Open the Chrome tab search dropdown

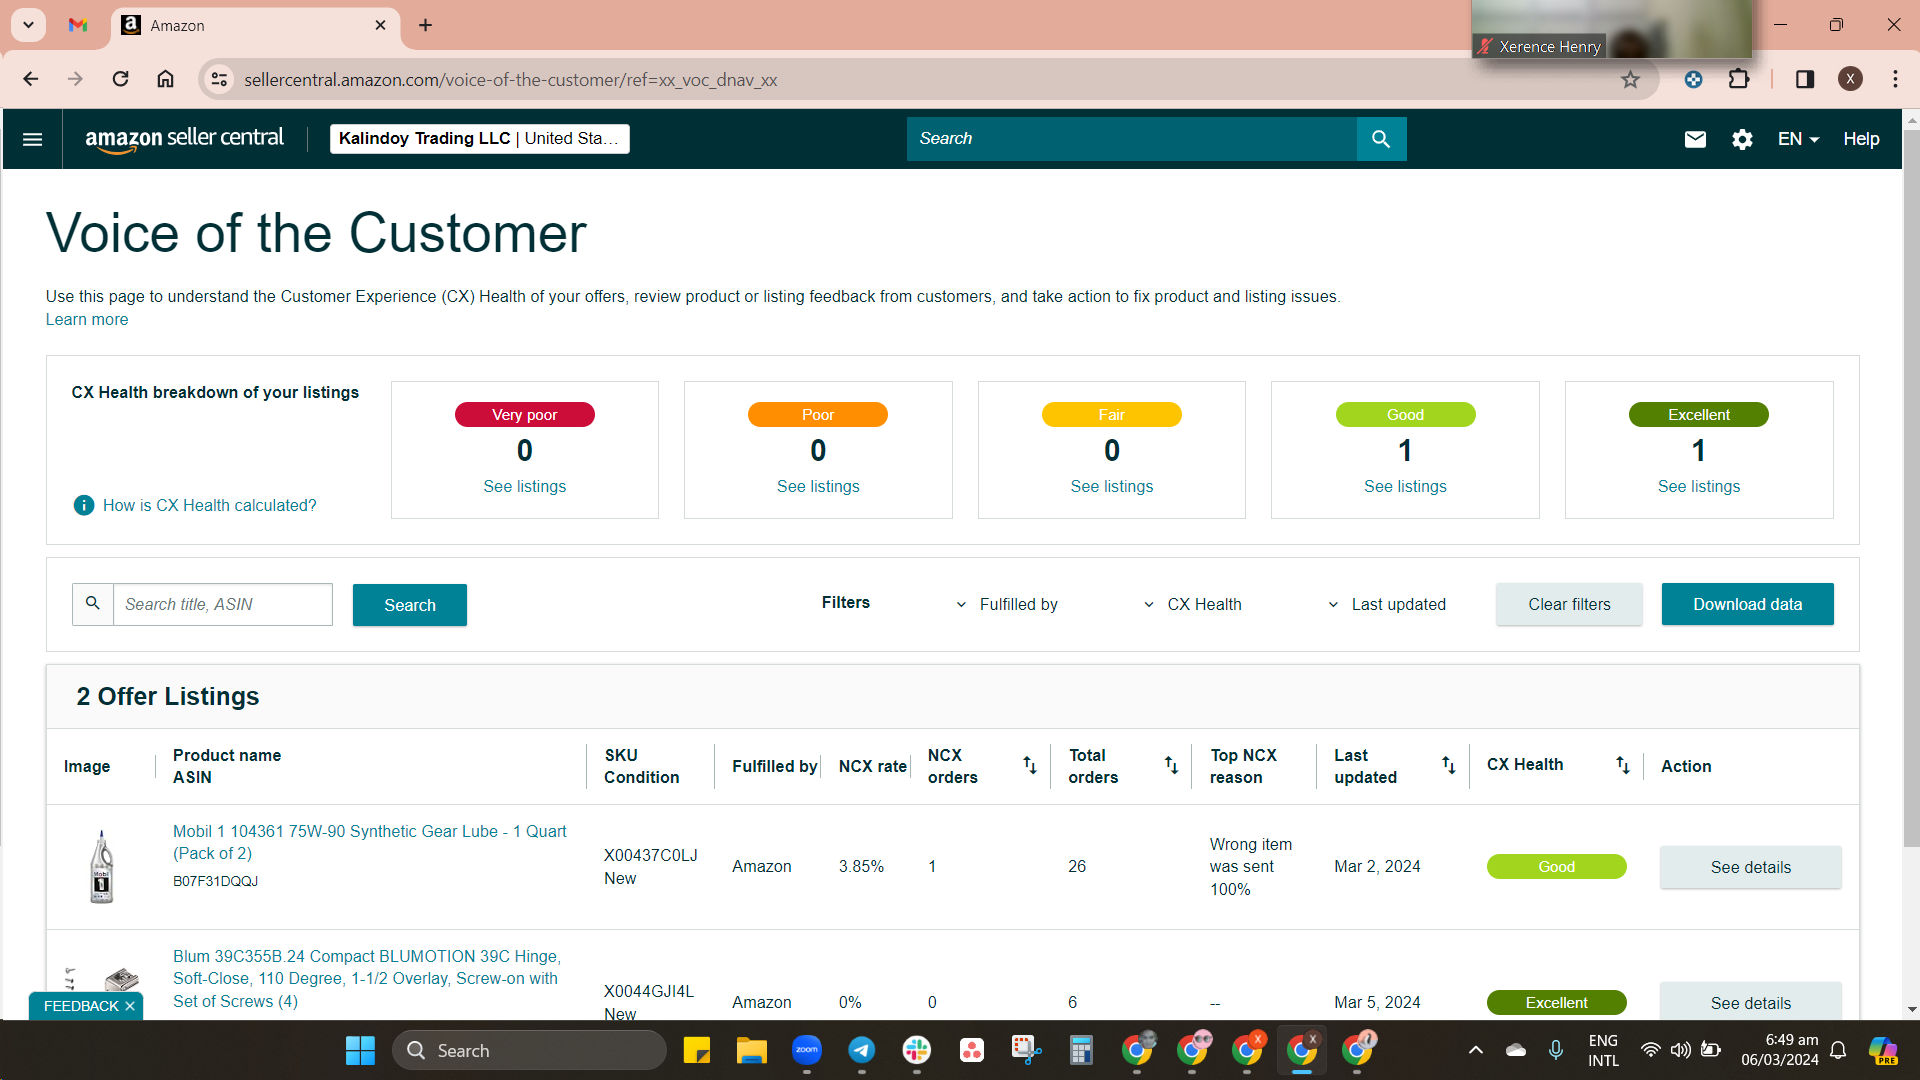point(28,25)
